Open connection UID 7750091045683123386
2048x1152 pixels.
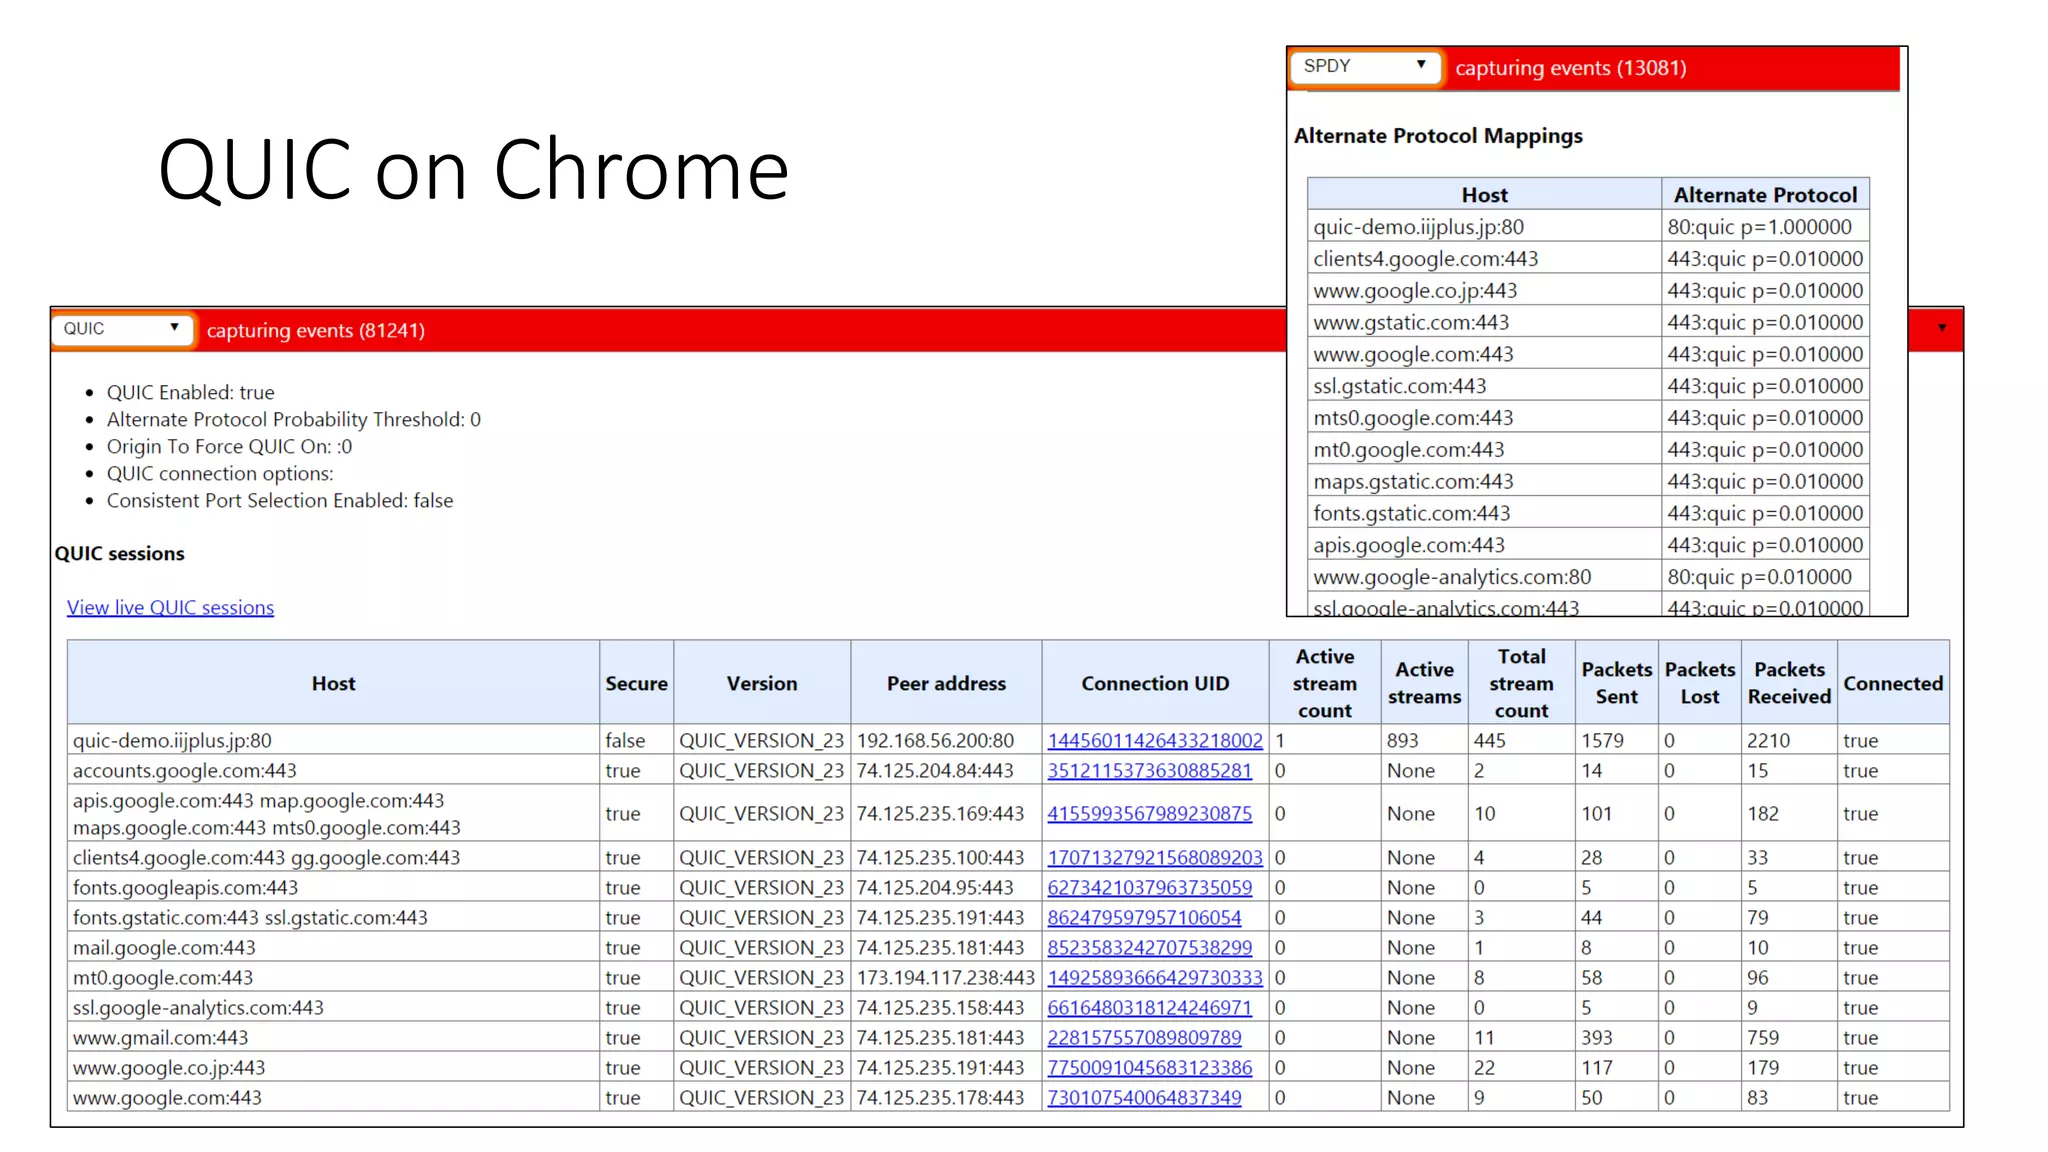point(1149,1068)
